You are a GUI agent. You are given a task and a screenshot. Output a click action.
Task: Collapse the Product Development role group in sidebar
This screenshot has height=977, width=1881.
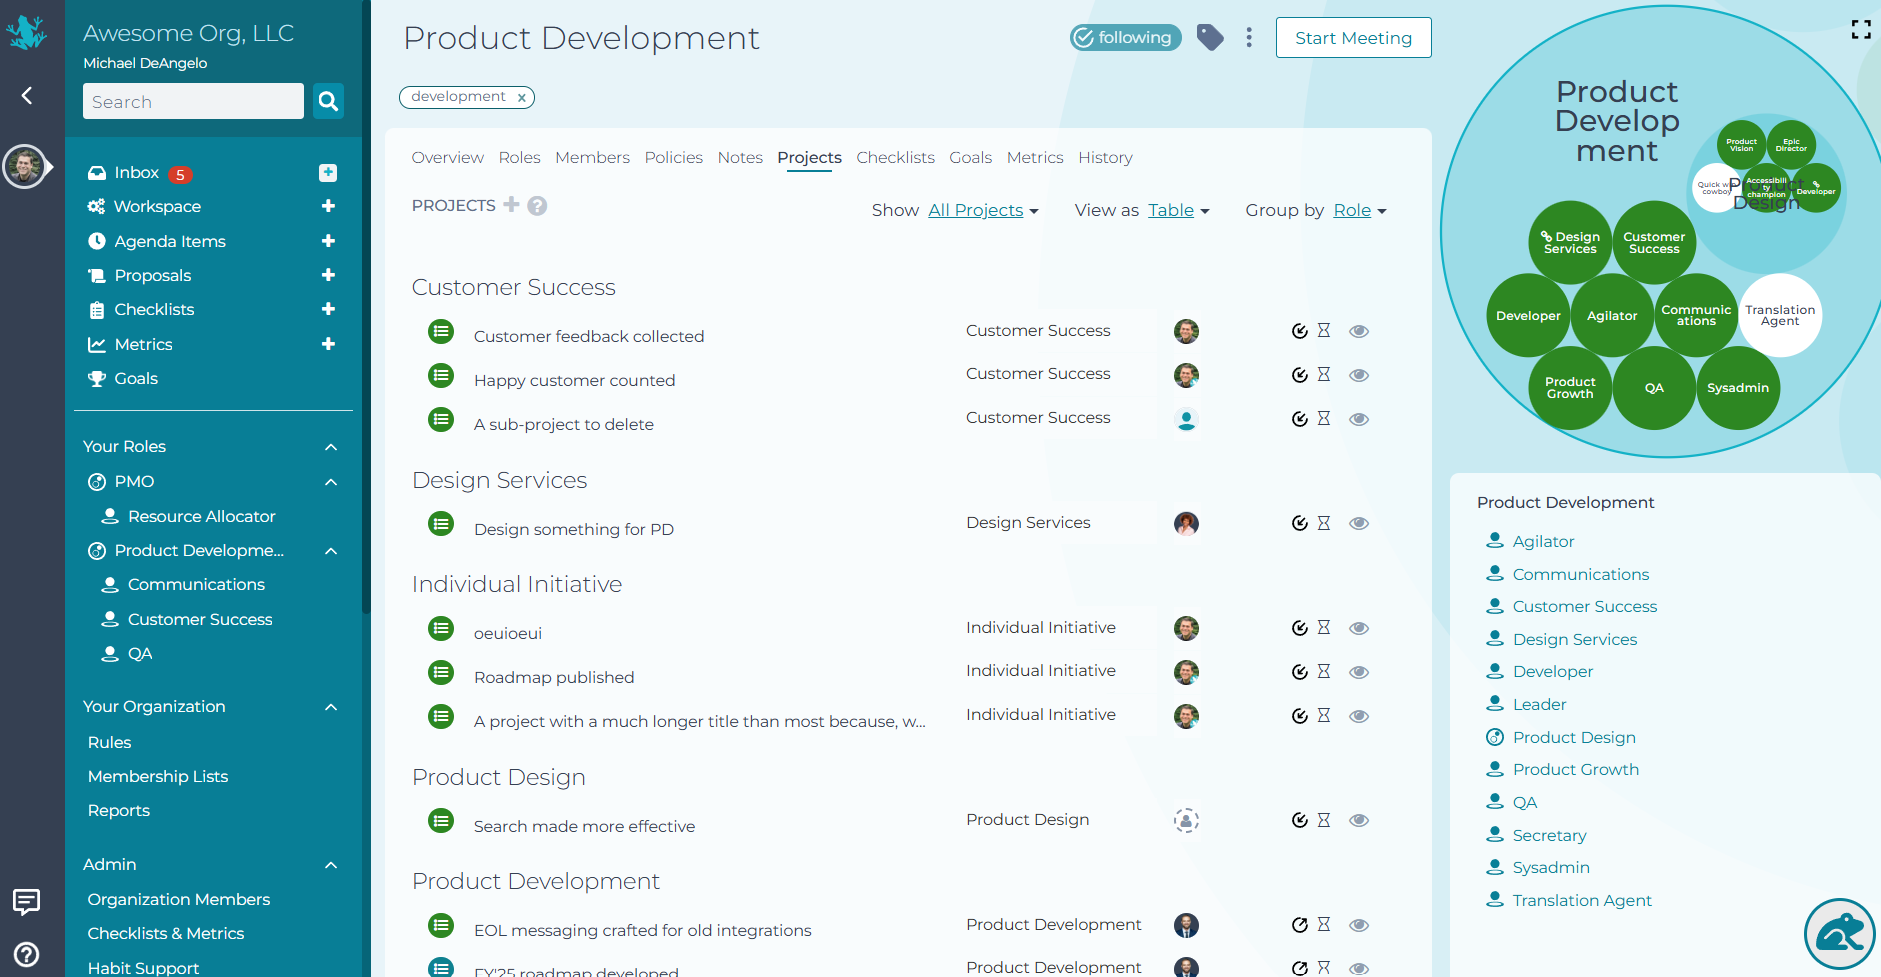coord(331,551)
